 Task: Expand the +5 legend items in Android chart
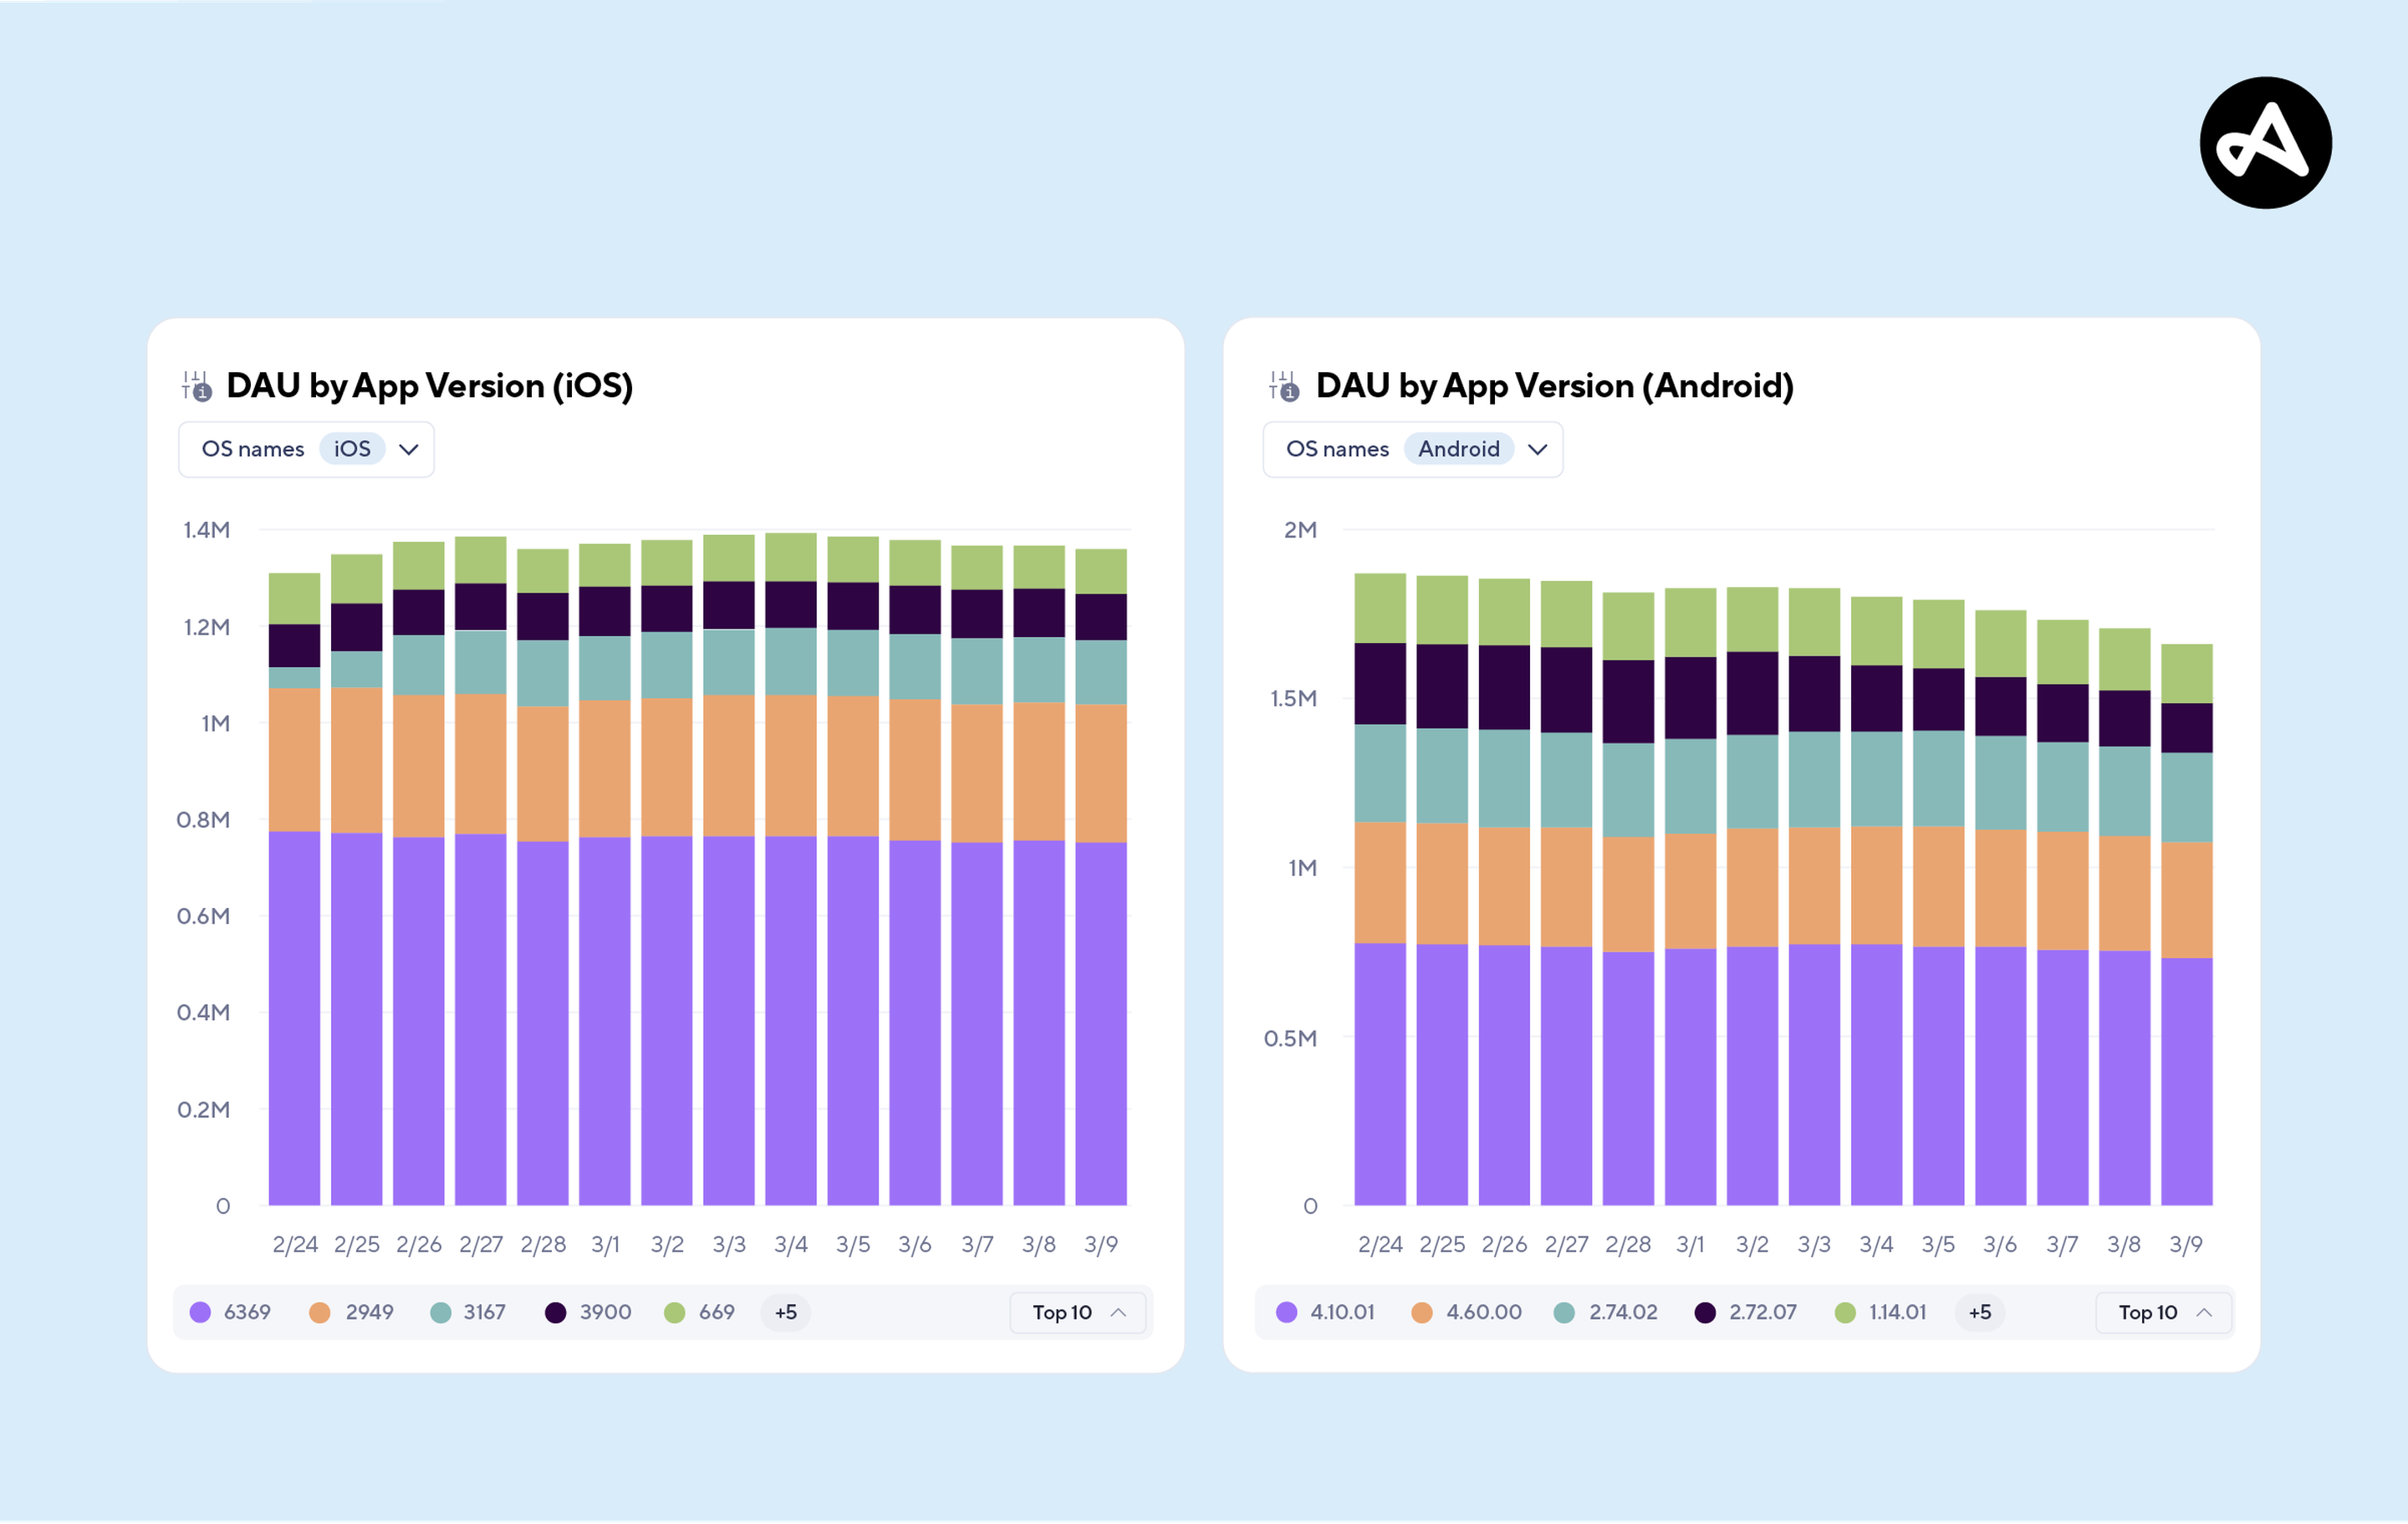pos(1979,1312)
